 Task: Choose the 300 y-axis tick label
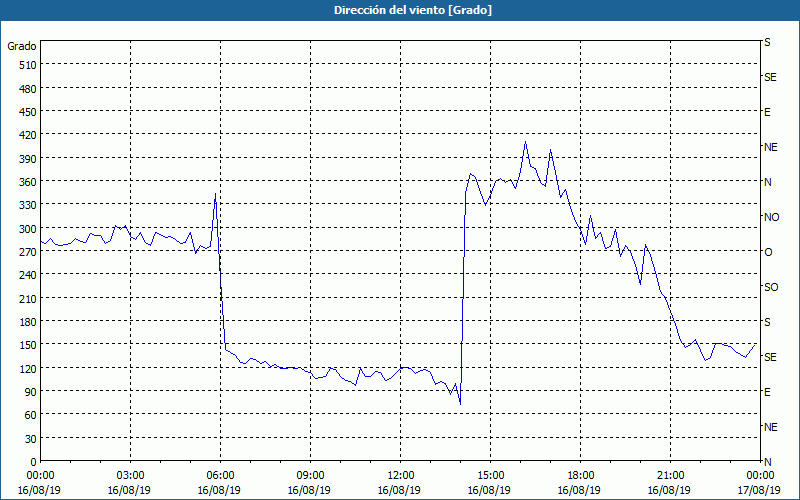click(x=29, y=229)
